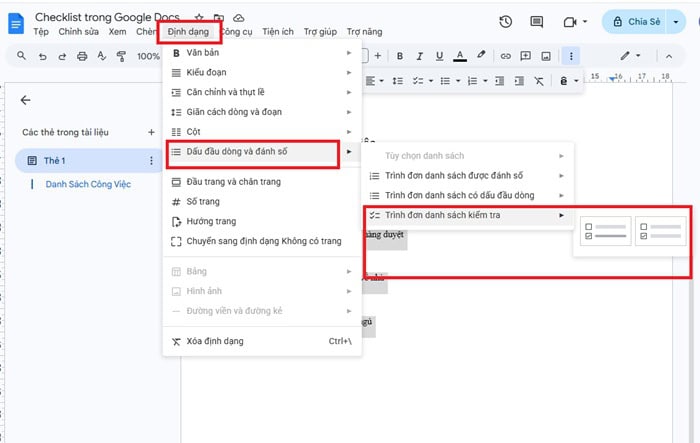The height and width of the screenshot is (443, 700).
Task: Open version history clock icon
Action: pyautogui.click(x=506, y=22)
